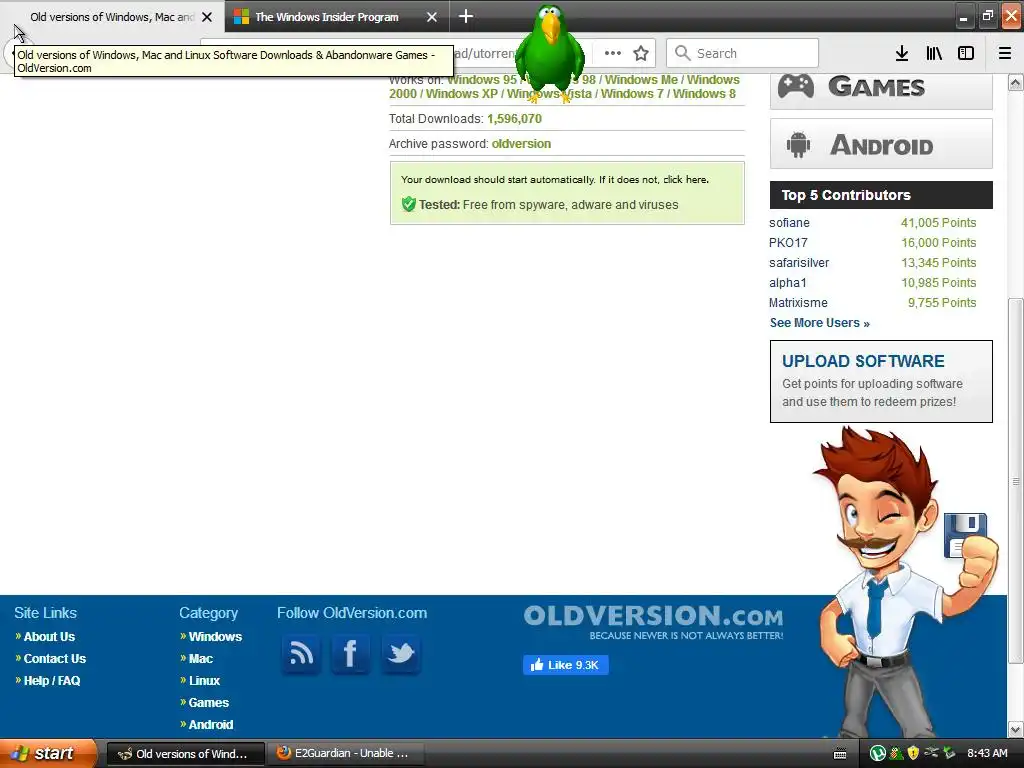This screenshot has width=1024, height=768.
Task: Click the Contact Us footer link
Action: tap(55, 659)
